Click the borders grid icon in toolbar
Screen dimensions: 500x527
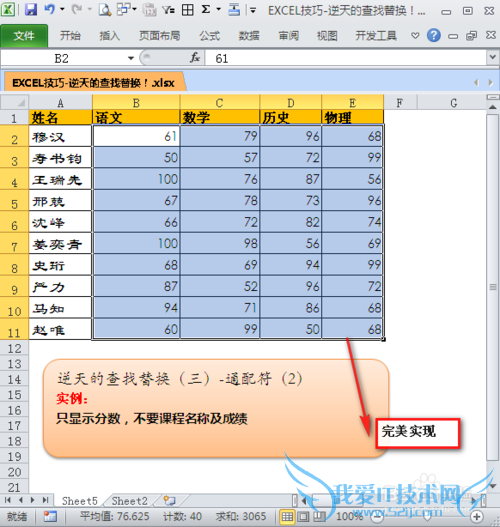pos(188,10)
